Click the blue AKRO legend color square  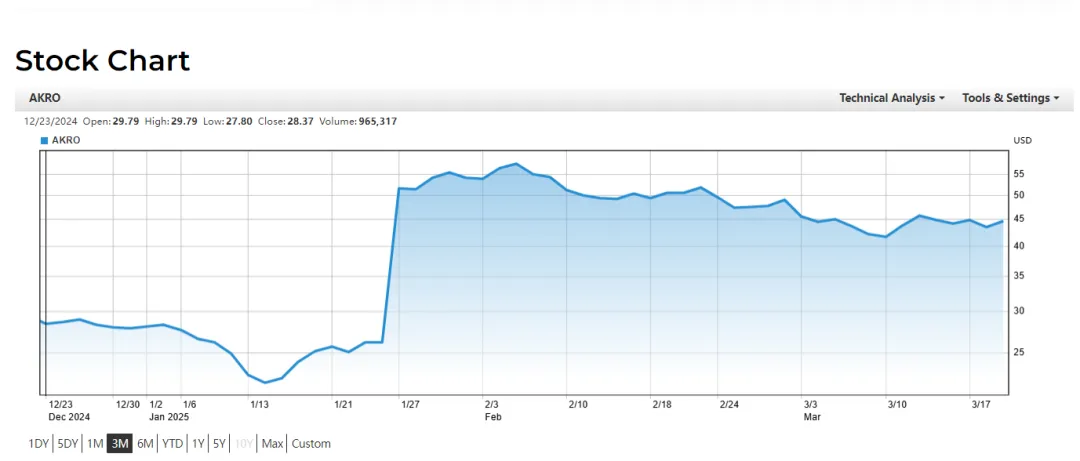tap(44, 141)
